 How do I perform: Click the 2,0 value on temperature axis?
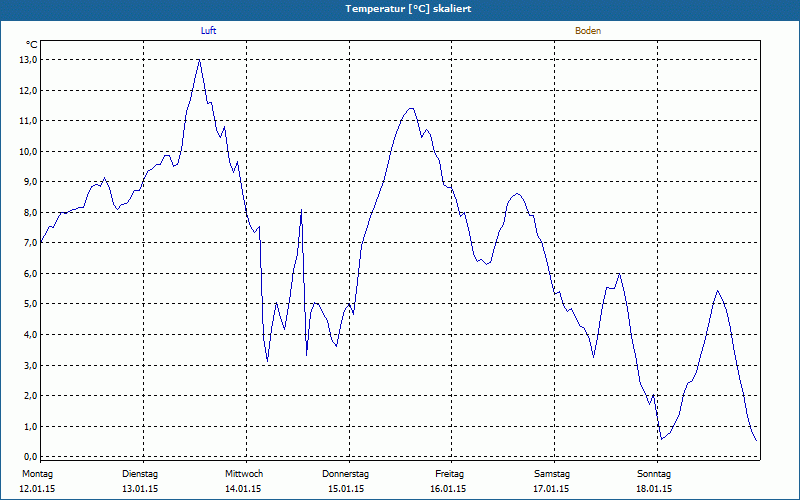[x=30, y=395]
